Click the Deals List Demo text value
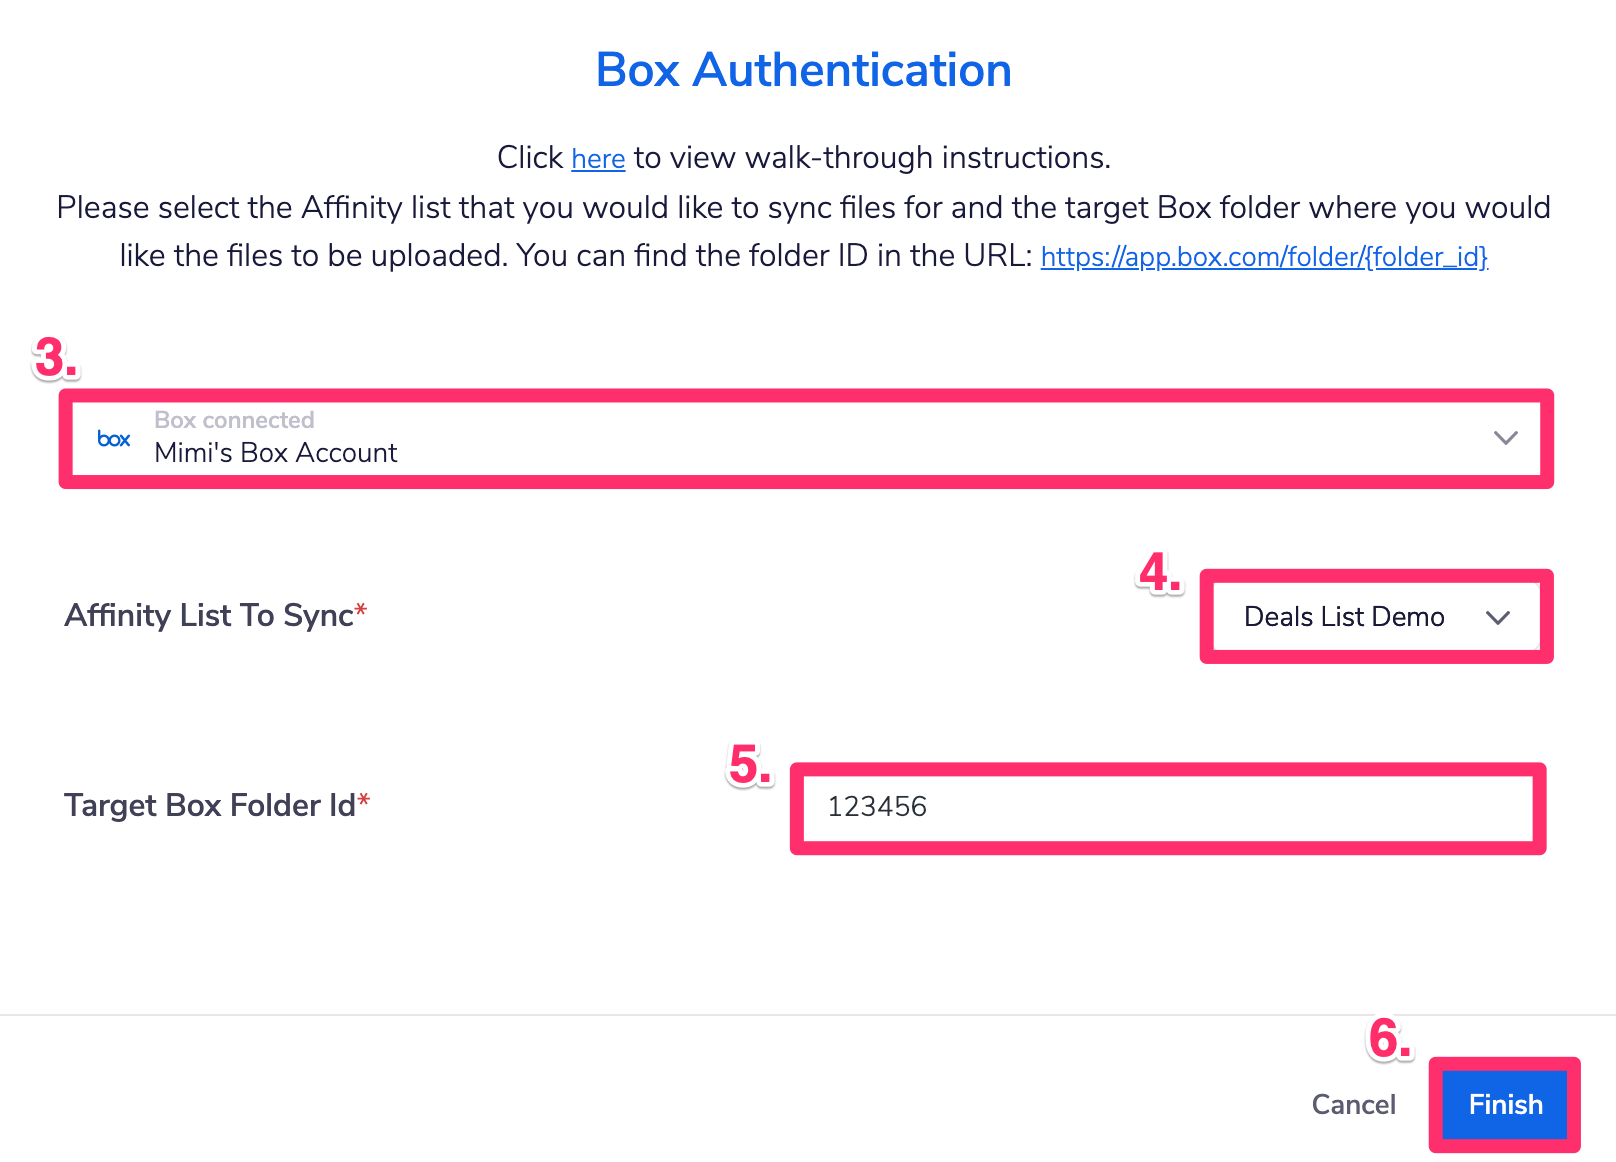The width and height of the screenshot is (1616, 1162). point(1342,617)
